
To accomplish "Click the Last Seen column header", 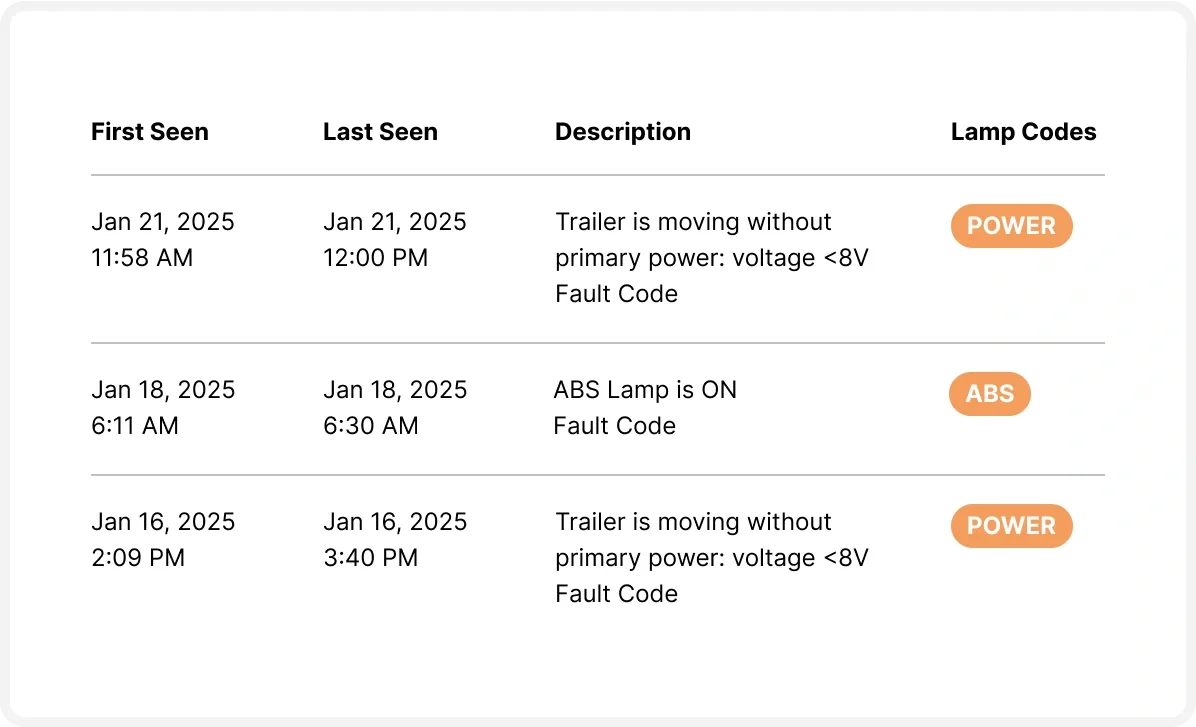I will click(x=380, y=132).
